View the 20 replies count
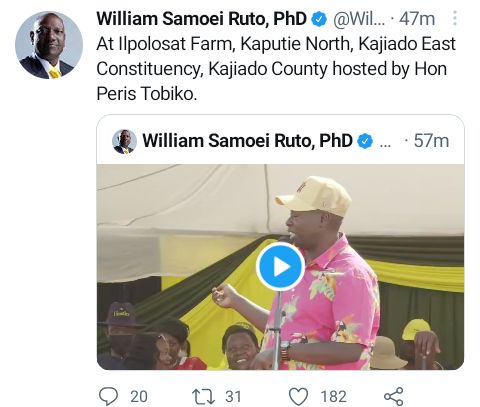The image size is (480, 407). (x=139, y=397)
